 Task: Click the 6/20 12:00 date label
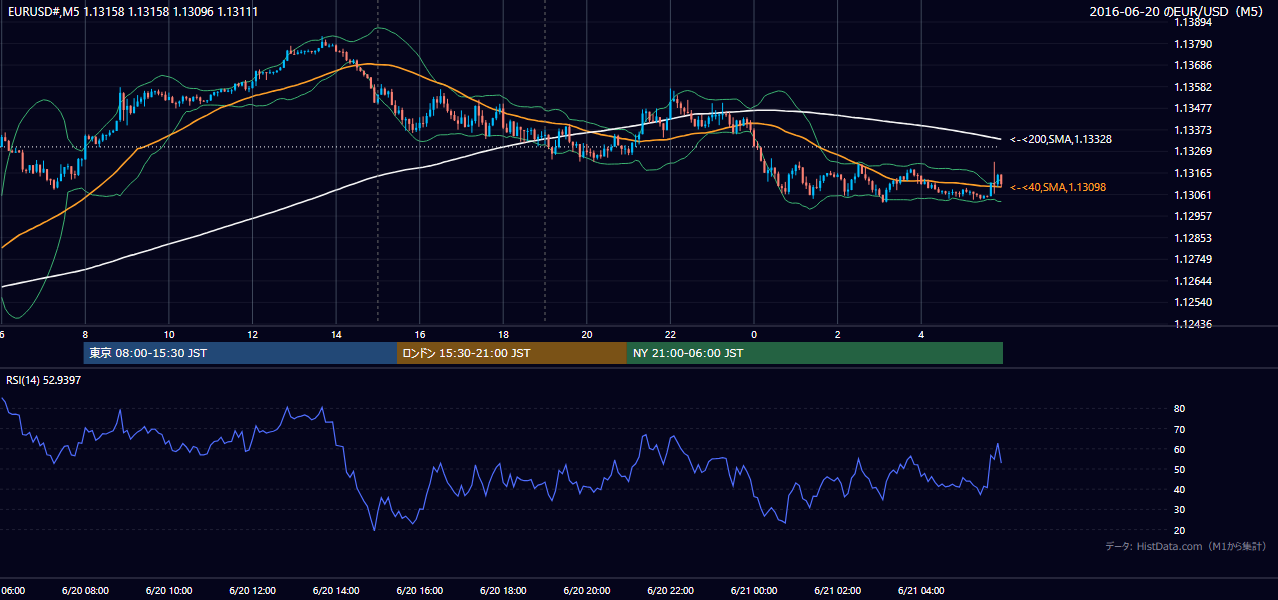pyautogui.click(x=252, y=591)
